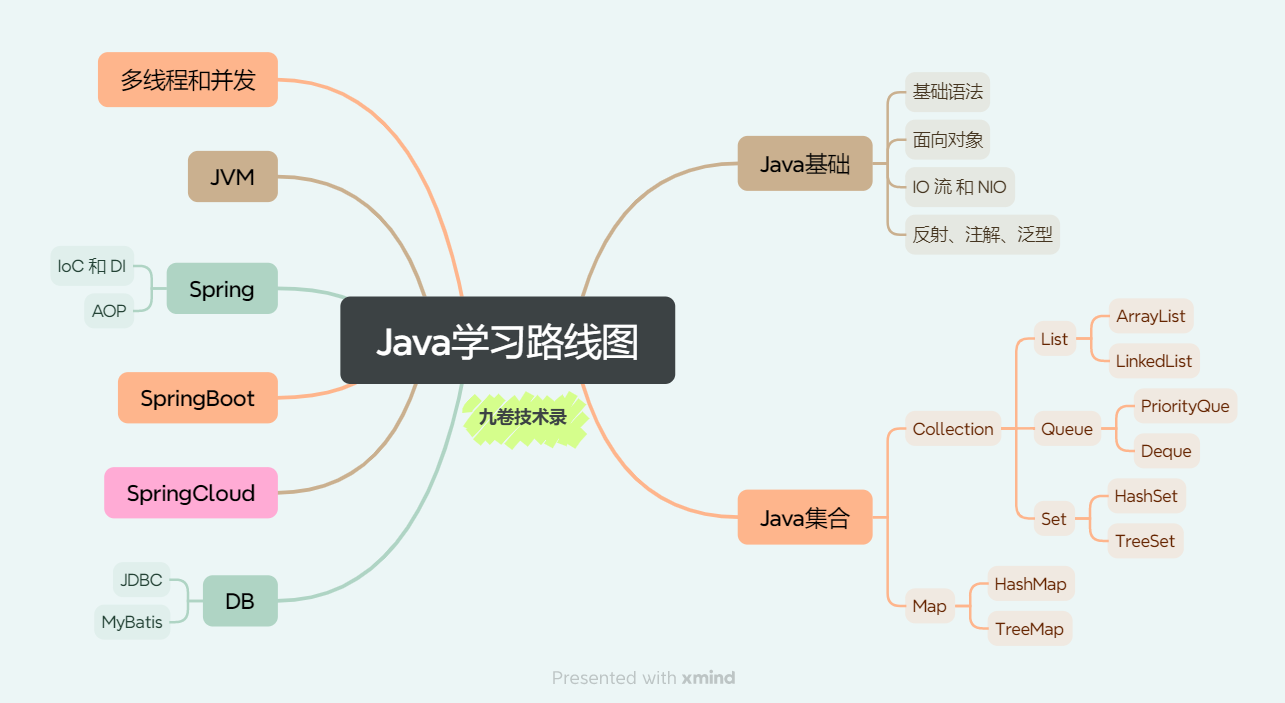Select the DB topic node
The image size is (1285, 703).
point(240,601)
